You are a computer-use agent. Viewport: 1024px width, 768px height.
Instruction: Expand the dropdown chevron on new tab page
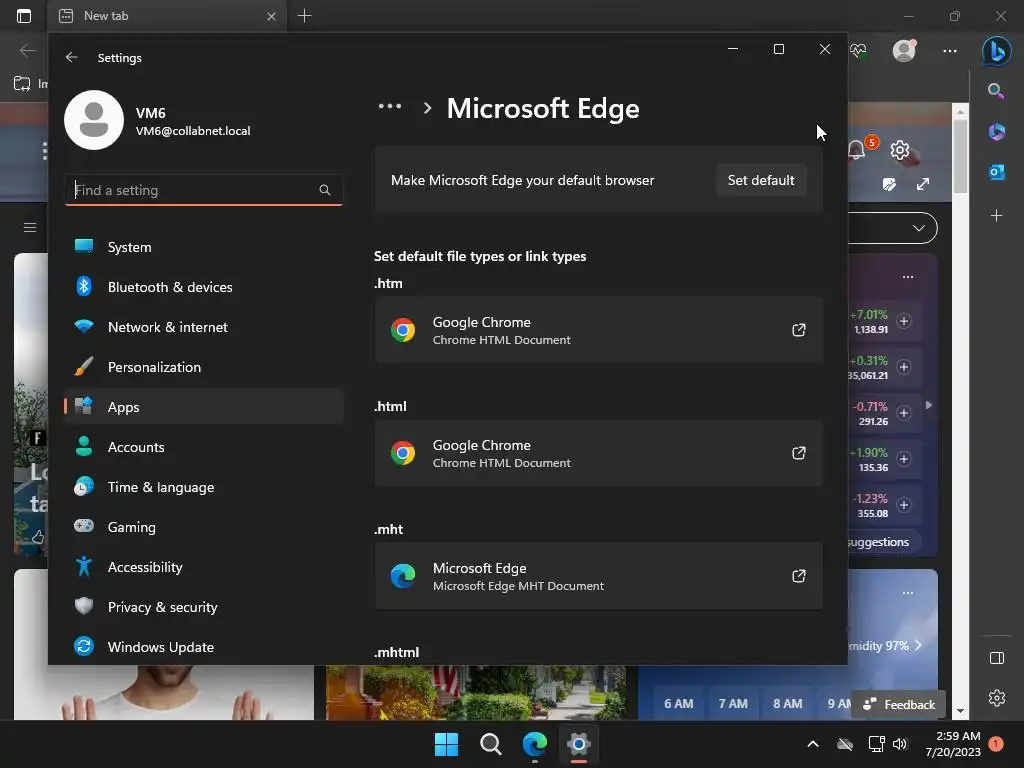[919, 228]
